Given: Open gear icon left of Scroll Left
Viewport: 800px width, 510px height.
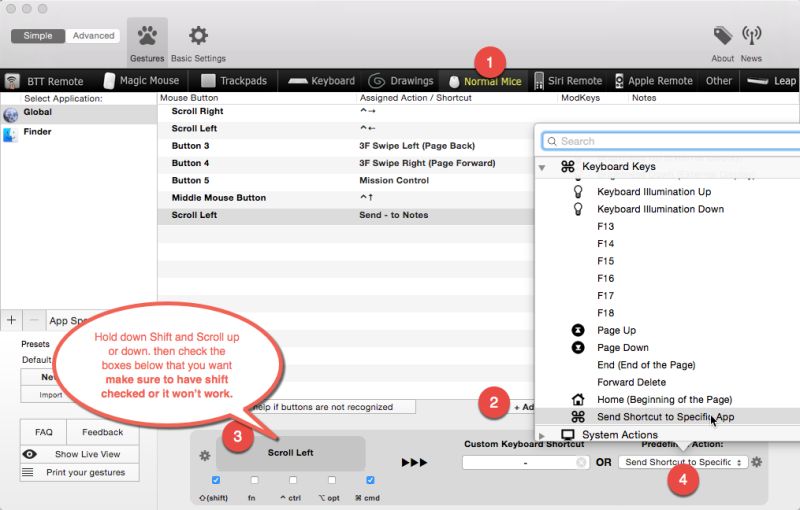Looking at the screenshot, I should click(205, 455).
